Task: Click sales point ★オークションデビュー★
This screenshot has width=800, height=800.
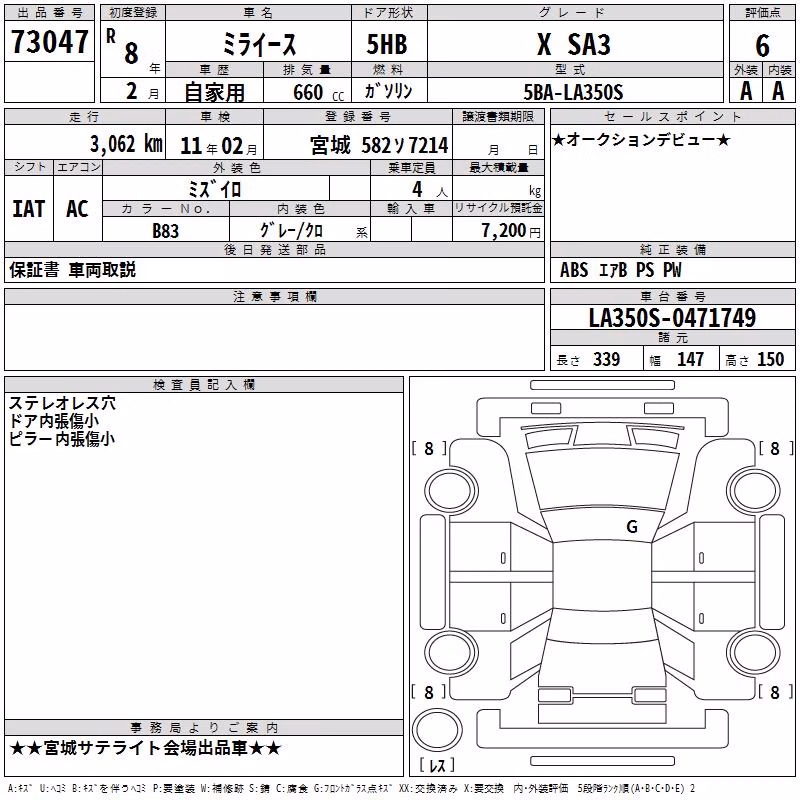Action: (x=641, y=140)
